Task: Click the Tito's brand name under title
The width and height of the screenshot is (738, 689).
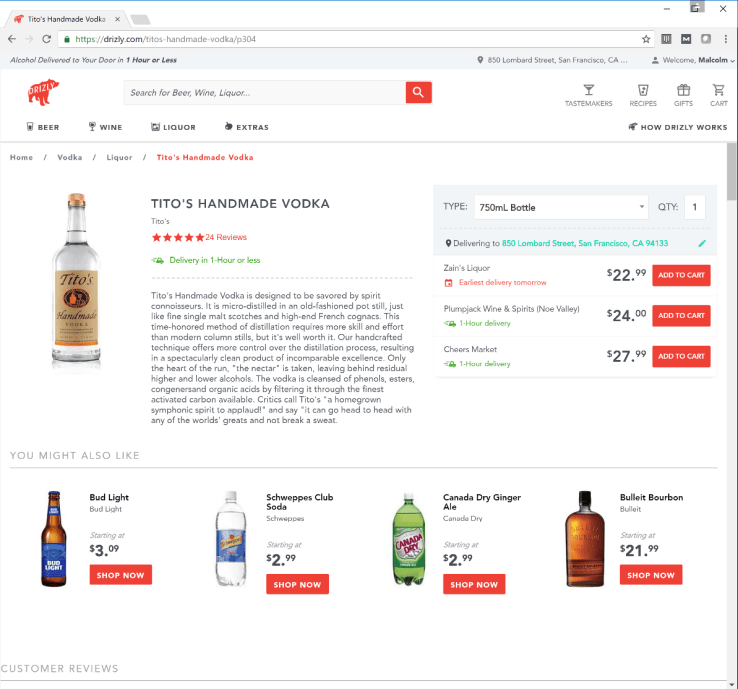Action: tap(160, 221)
